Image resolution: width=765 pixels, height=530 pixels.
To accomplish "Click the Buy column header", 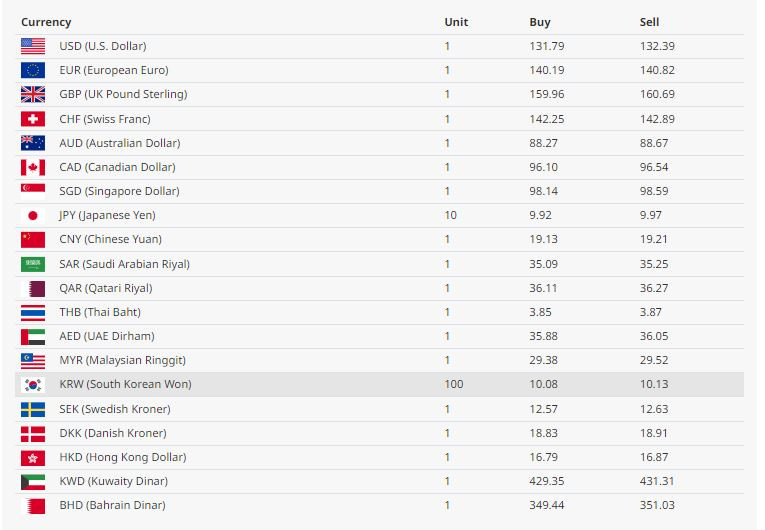I will (x=540, y=22).
